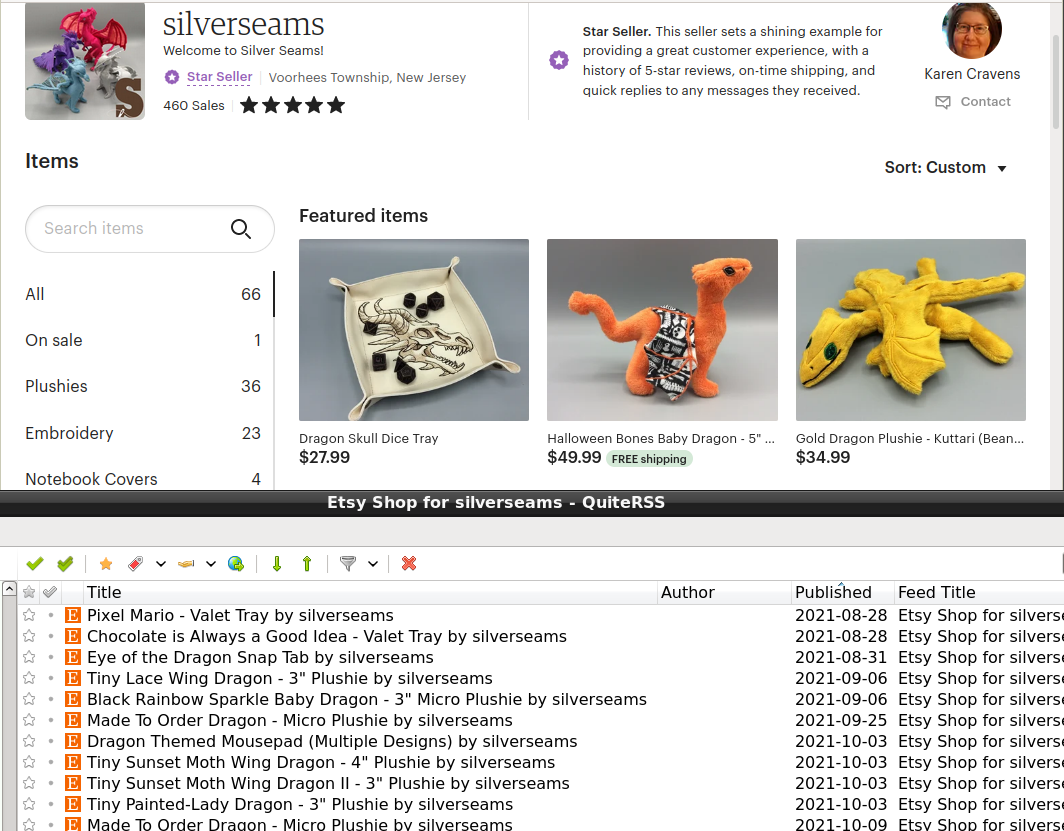Click Etsy icon on Pixel Mario row
This screenshot has width=1064, height=831.
pos(73,615)
